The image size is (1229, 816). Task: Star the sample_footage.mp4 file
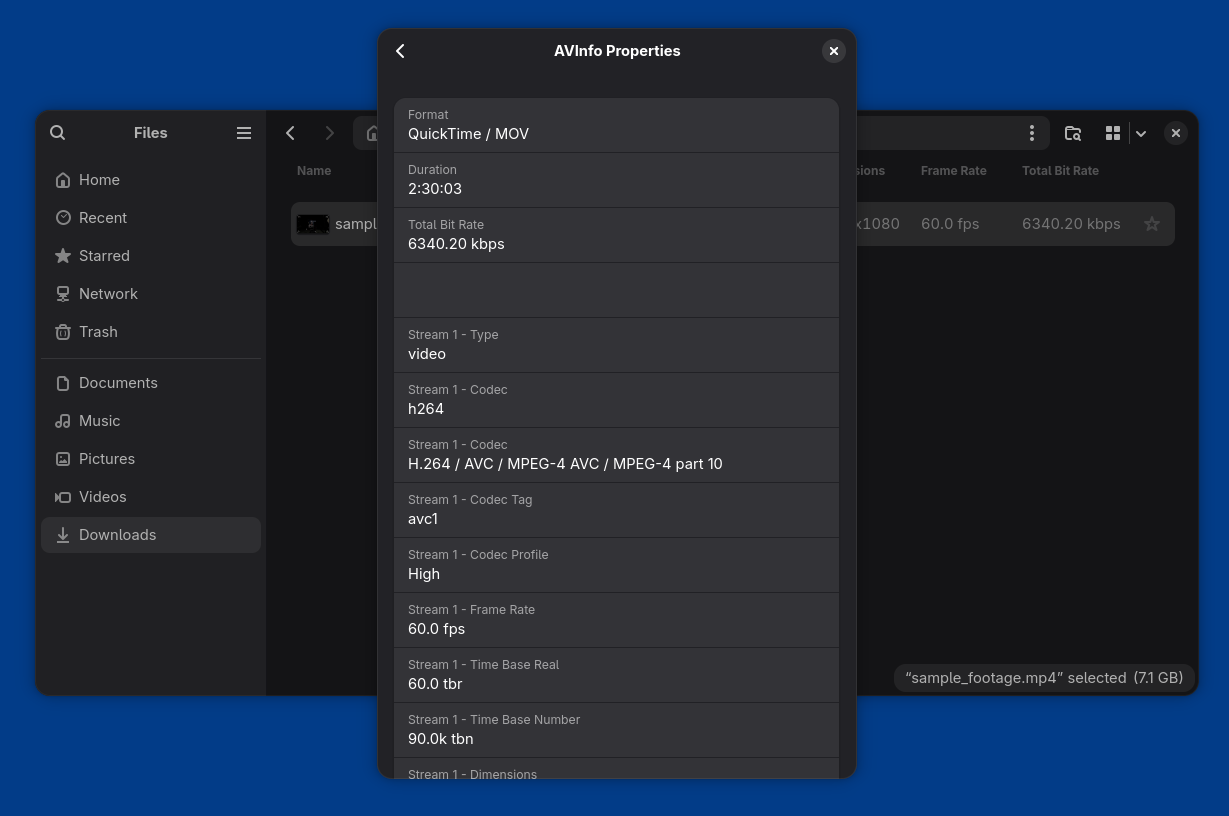click(x=1152, y=224)
